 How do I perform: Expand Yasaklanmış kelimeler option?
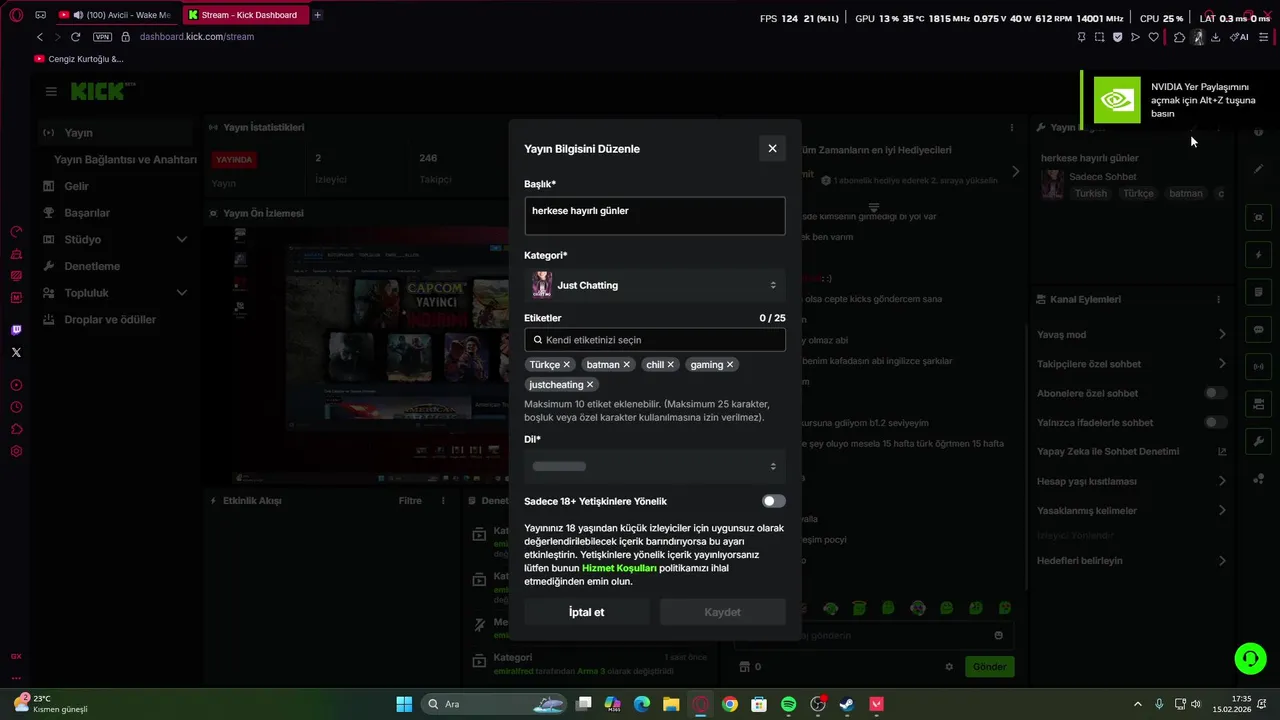click(1222, 511)
